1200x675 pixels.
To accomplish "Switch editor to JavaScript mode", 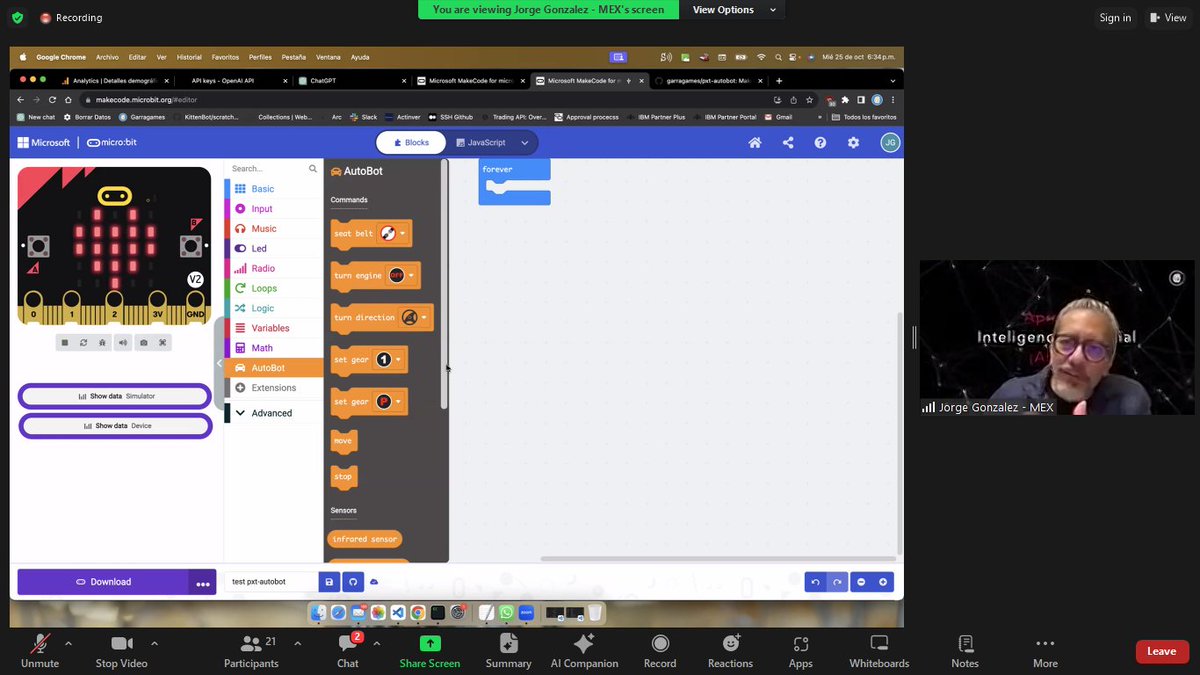I will (x=481, y=143).
